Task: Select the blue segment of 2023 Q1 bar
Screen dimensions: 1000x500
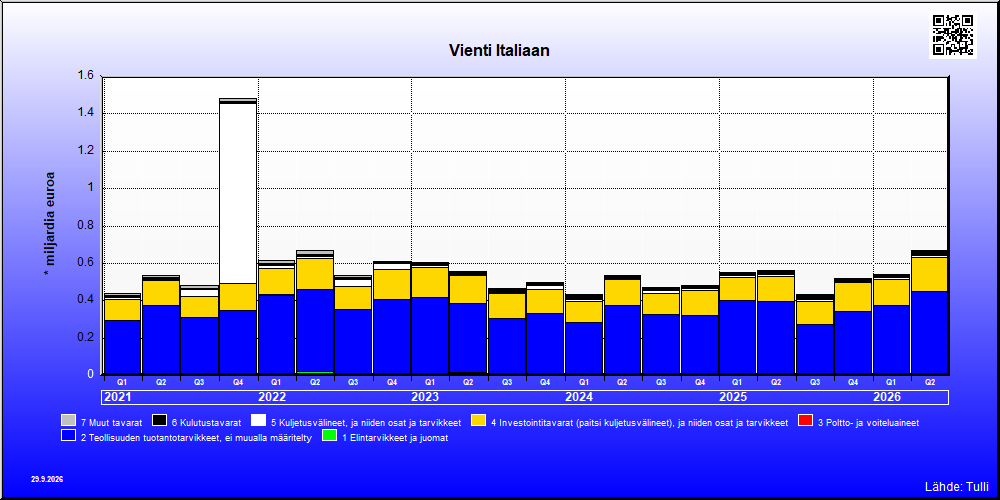Action: (430, 335)
